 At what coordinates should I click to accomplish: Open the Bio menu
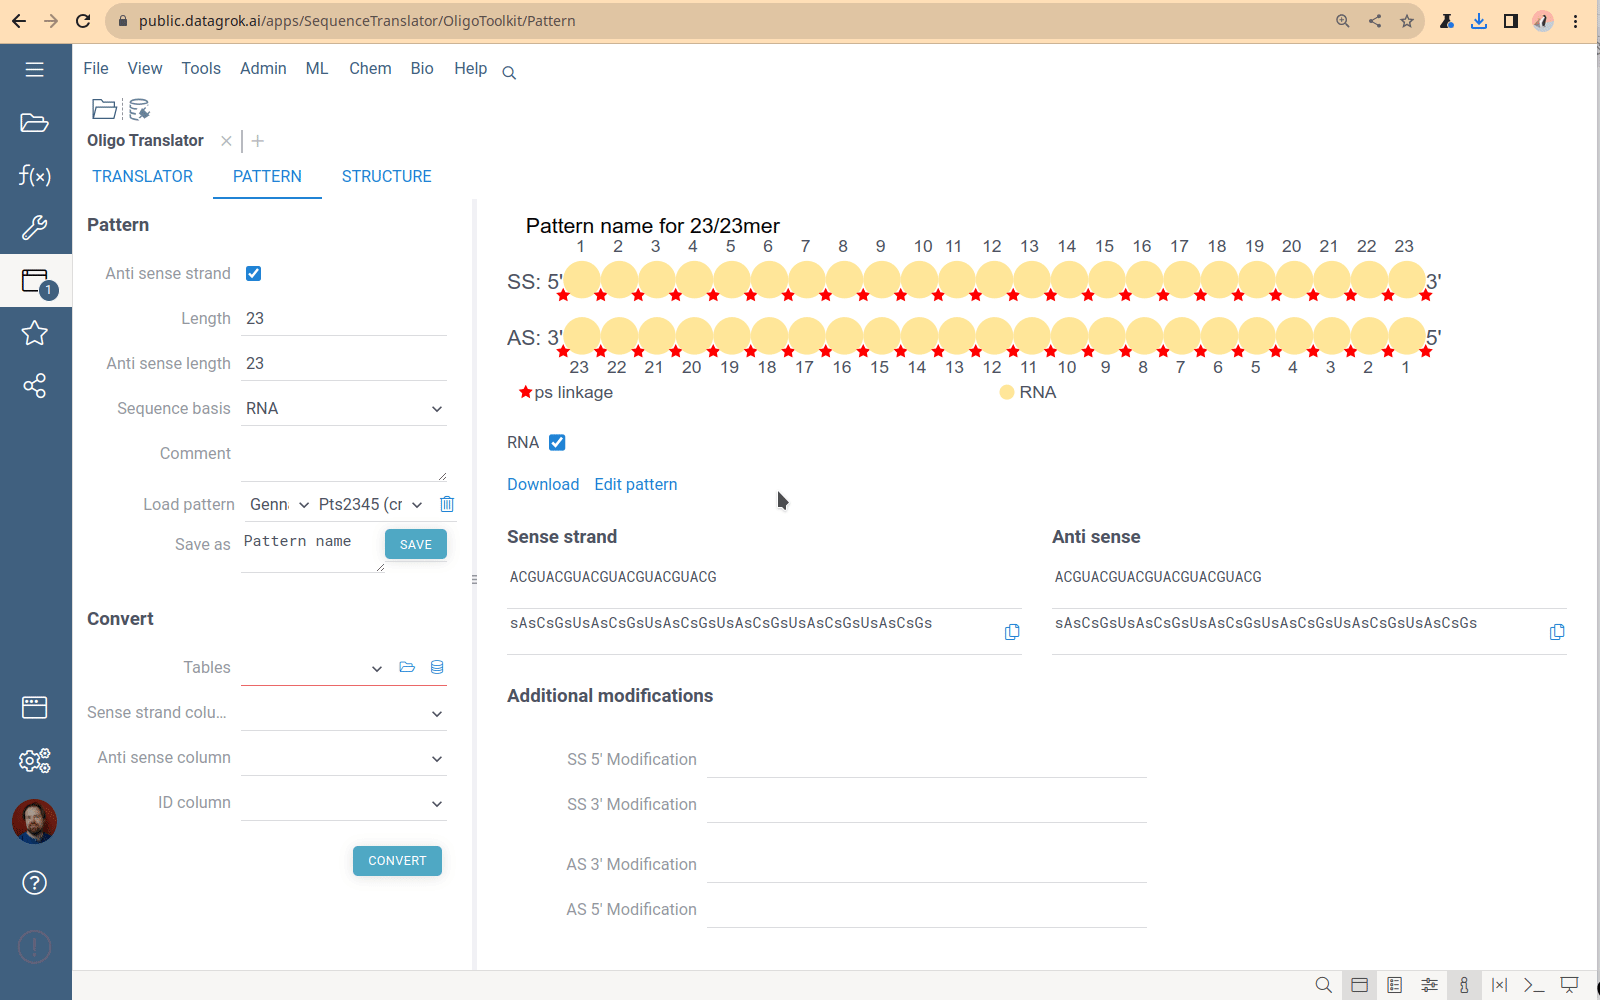pyautogui.click(x=421, y=68)
